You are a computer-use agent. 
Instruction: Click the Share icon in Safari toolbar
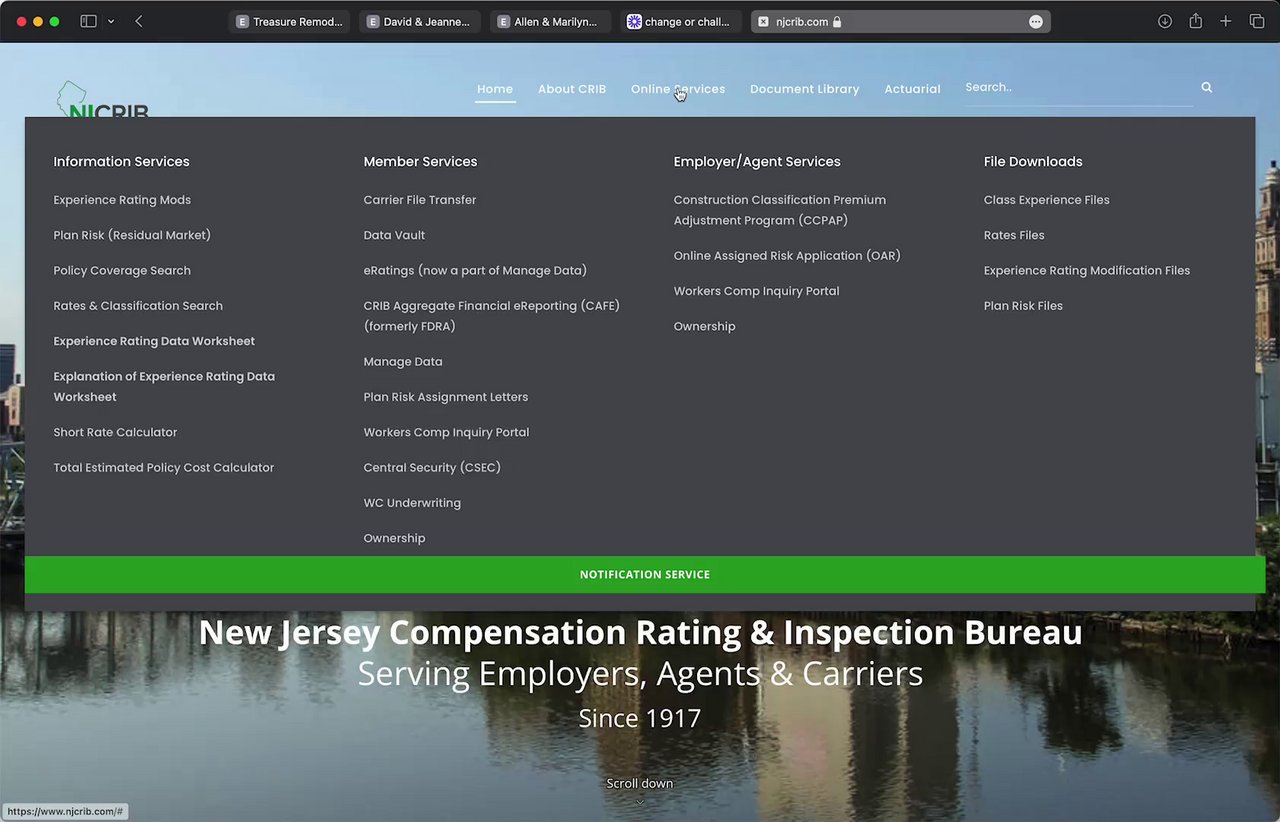pyautogui.click(x=1195, y=21)
